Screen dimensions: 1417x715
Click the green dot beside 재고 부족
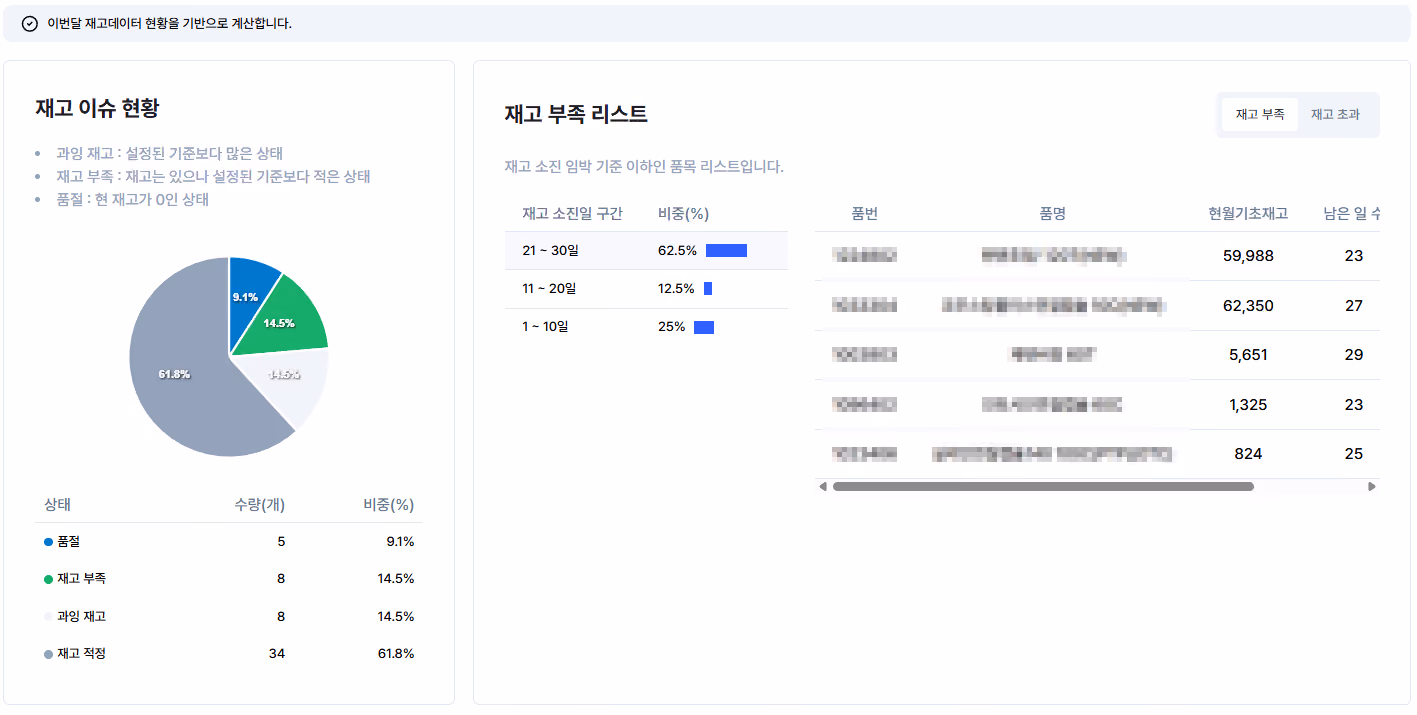tap(48, 579)
